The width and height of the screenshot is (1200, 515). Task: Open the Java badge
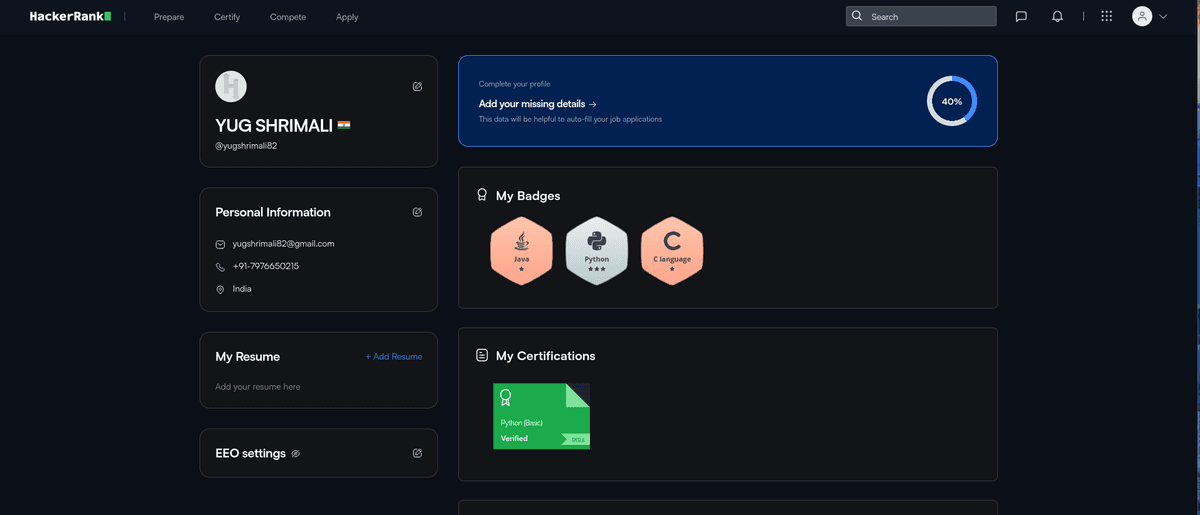click(521, 251)
